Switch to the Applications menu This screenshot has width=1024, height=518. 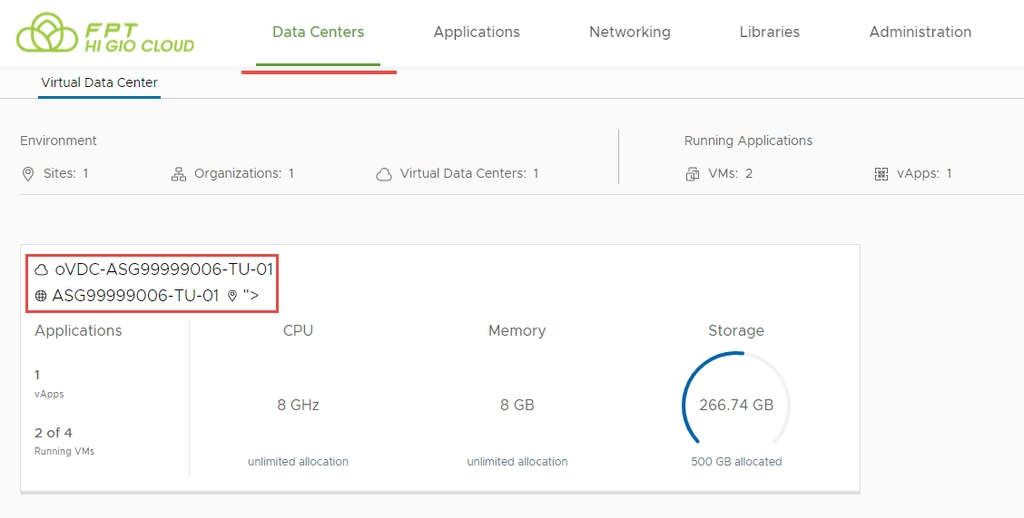coord(476,32)
